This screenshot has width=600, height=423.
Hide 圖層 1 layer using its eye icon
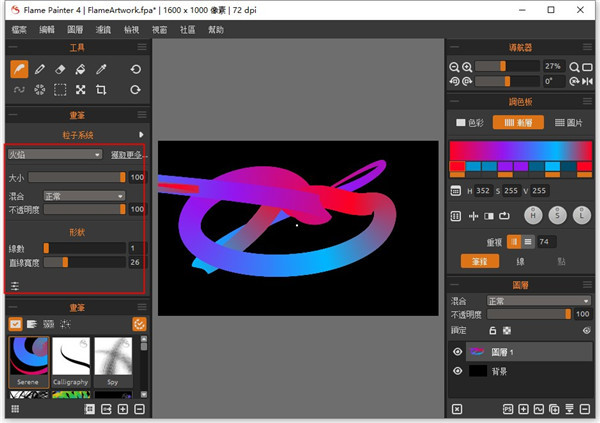458,352
